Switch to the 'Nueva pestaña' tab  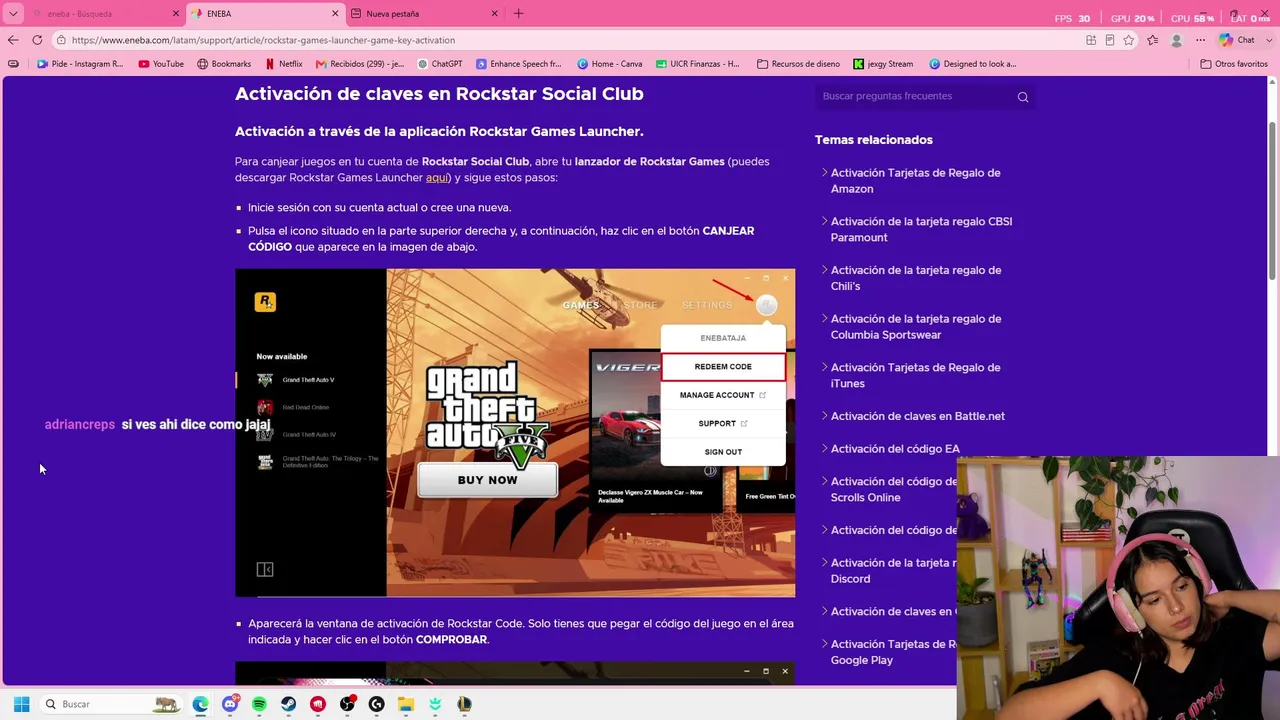(425, 14)
